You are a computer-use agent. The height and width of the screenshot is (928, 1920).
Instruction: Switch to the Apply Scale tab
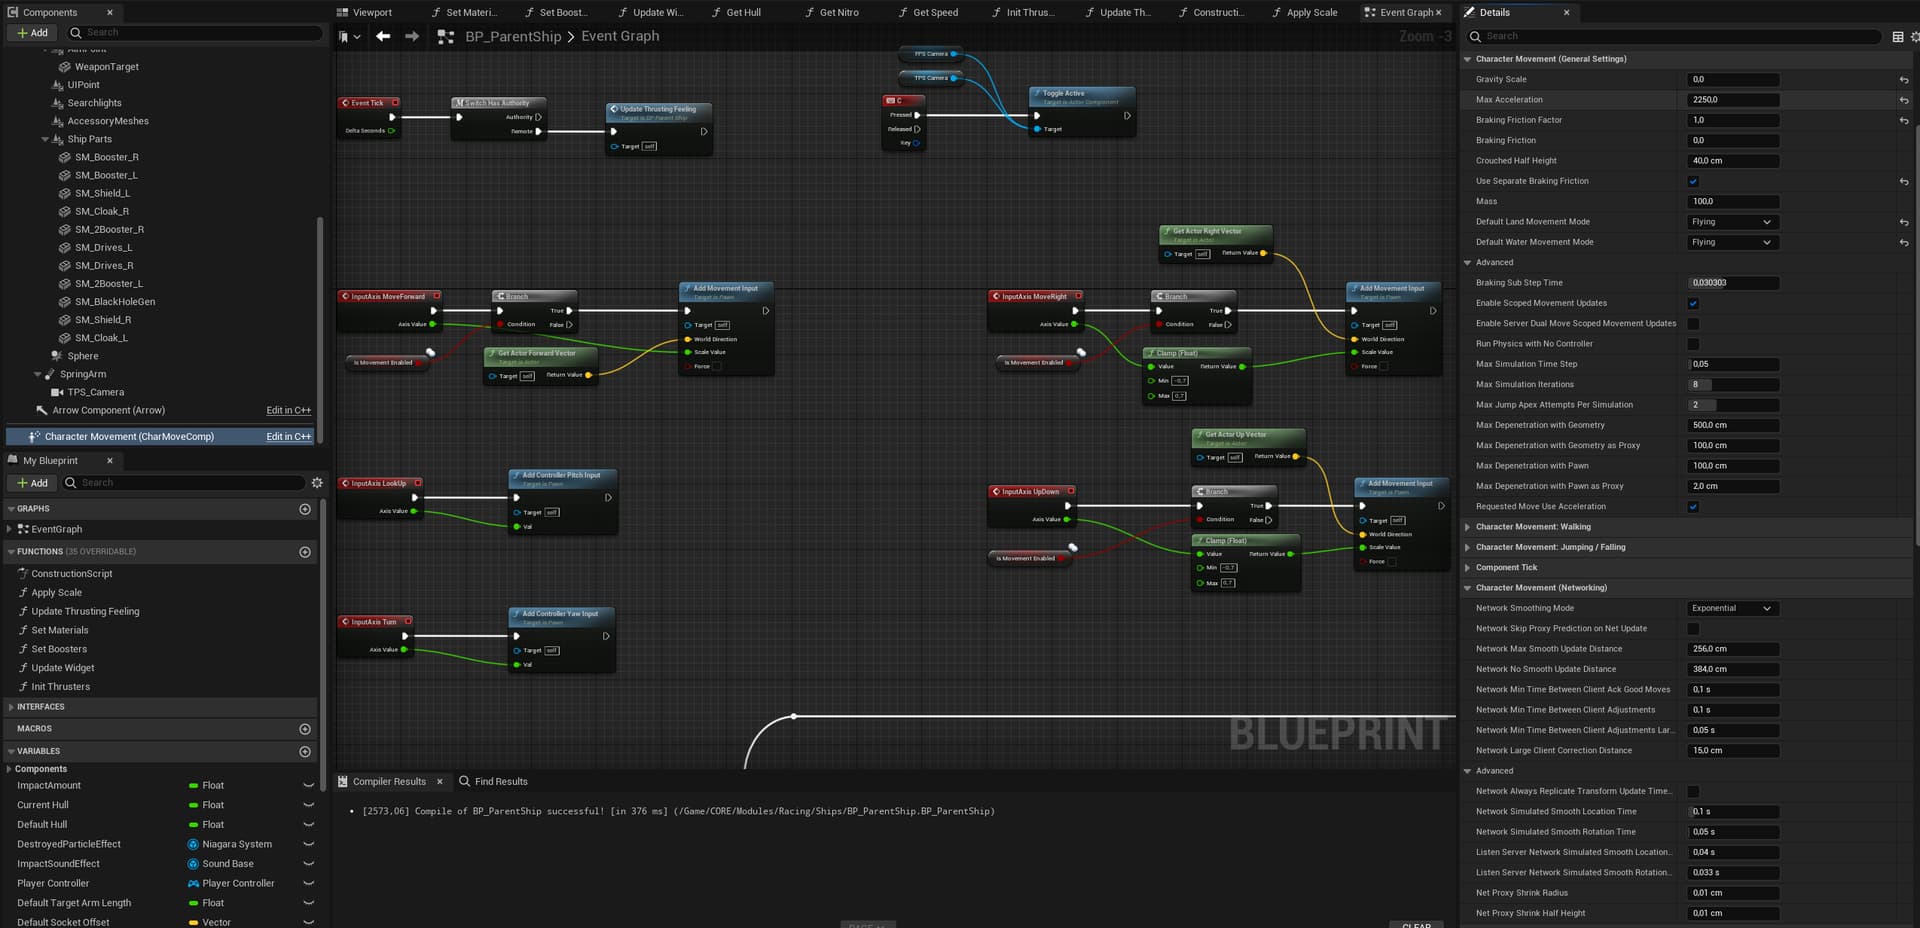tap(1304, 12)
